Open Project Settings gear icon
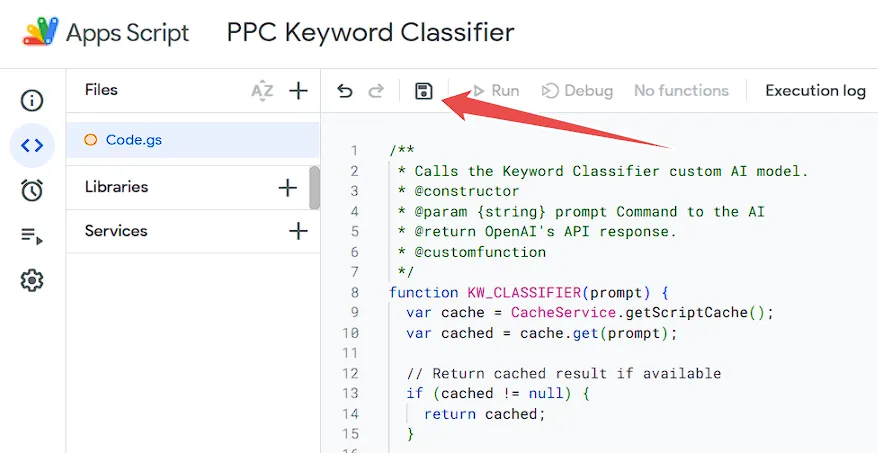 point(32,280)
